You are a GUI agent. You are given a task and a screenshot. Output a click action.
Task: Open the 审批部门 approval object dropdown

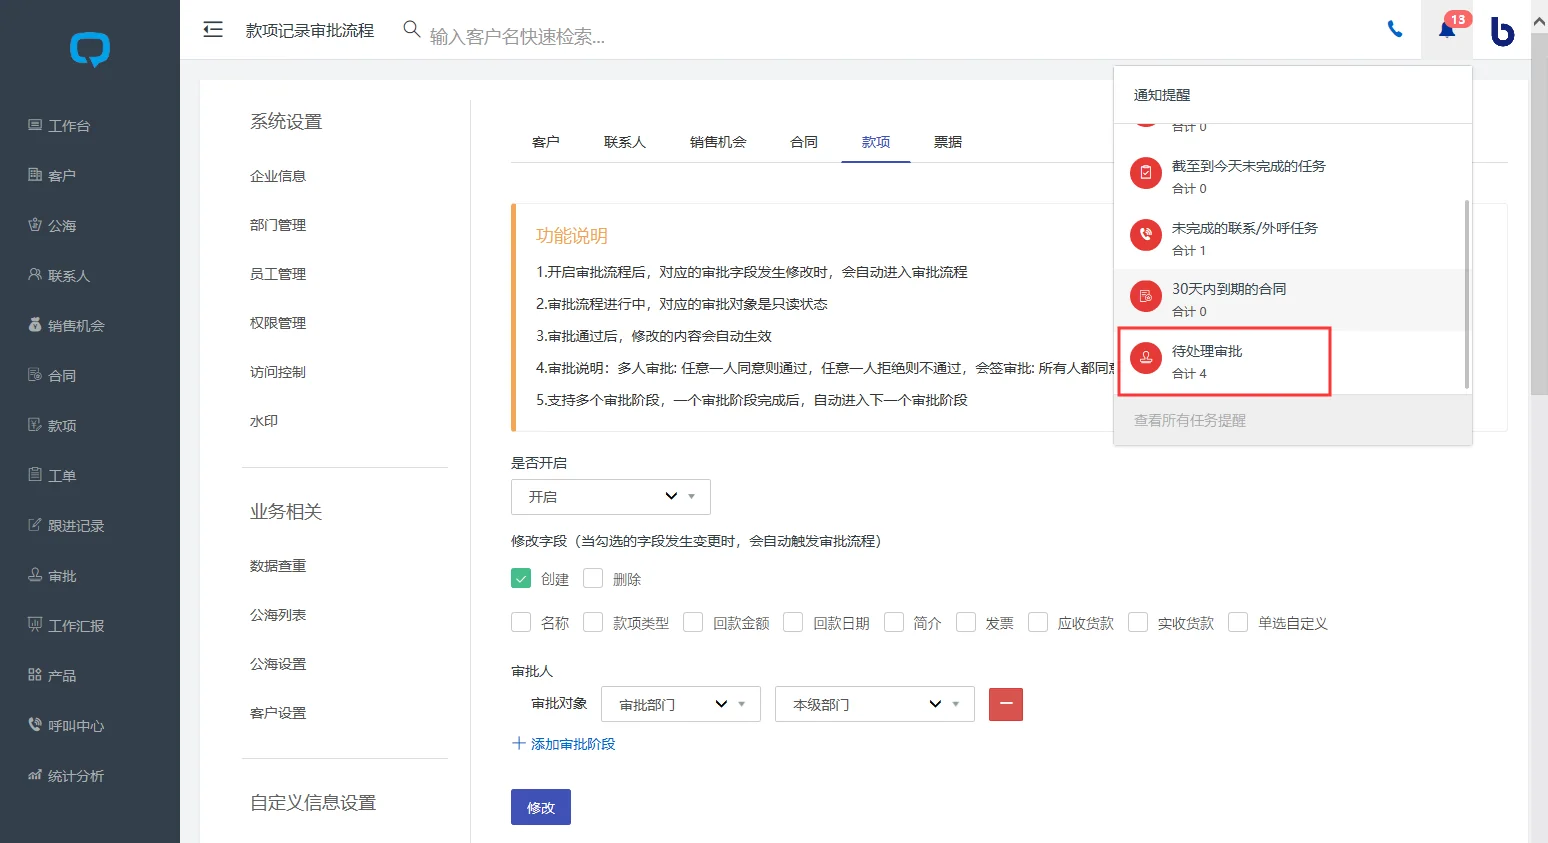(x=681, y=704)
